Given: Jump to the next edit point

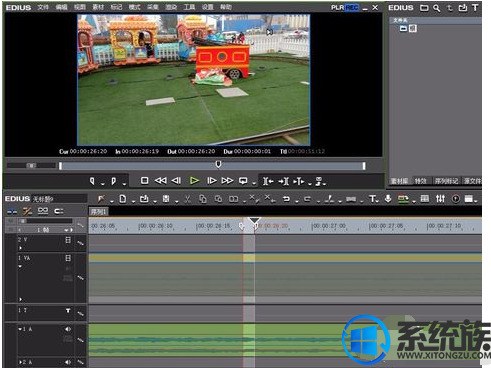Looking at the screenshot, I should pyautogui.click(x=284, y=181).
